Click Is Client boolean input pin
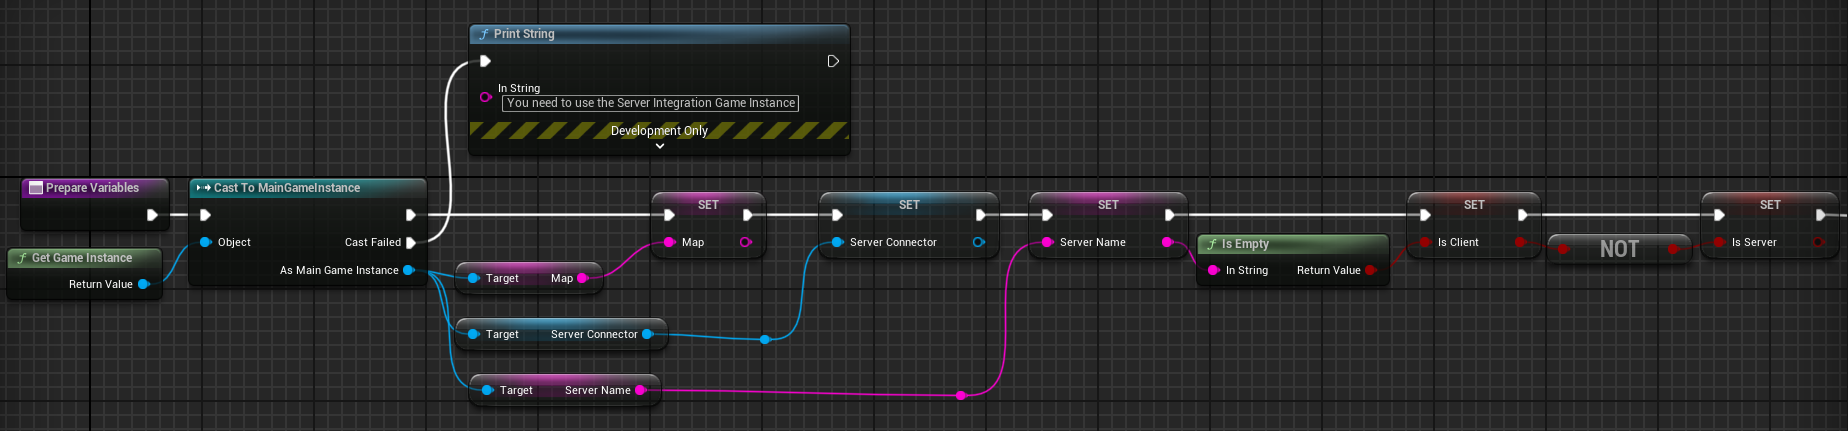Image resolution: width=1848 pixels, height=431 pixels. pyautogui.click(x=1425, y=242)
